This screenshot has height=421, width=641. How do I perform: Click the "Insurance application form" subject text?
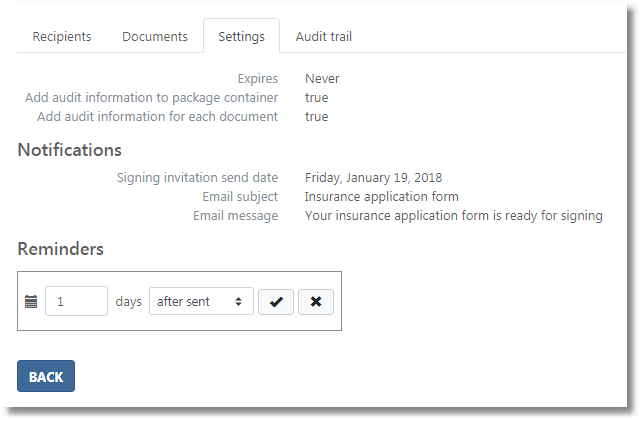point(381,197)
